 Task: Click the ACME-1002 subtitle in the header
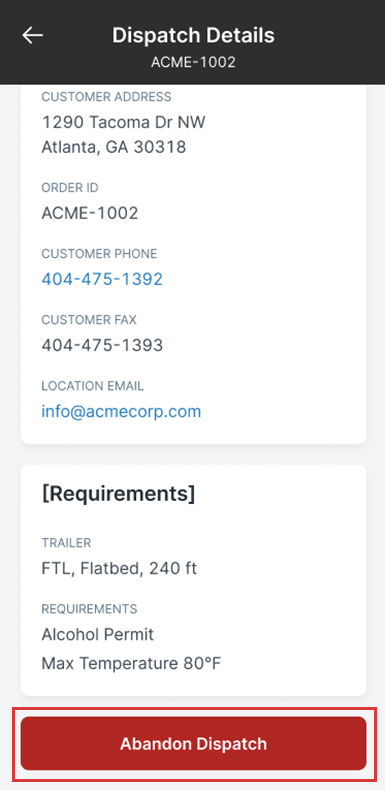(194, 62)
